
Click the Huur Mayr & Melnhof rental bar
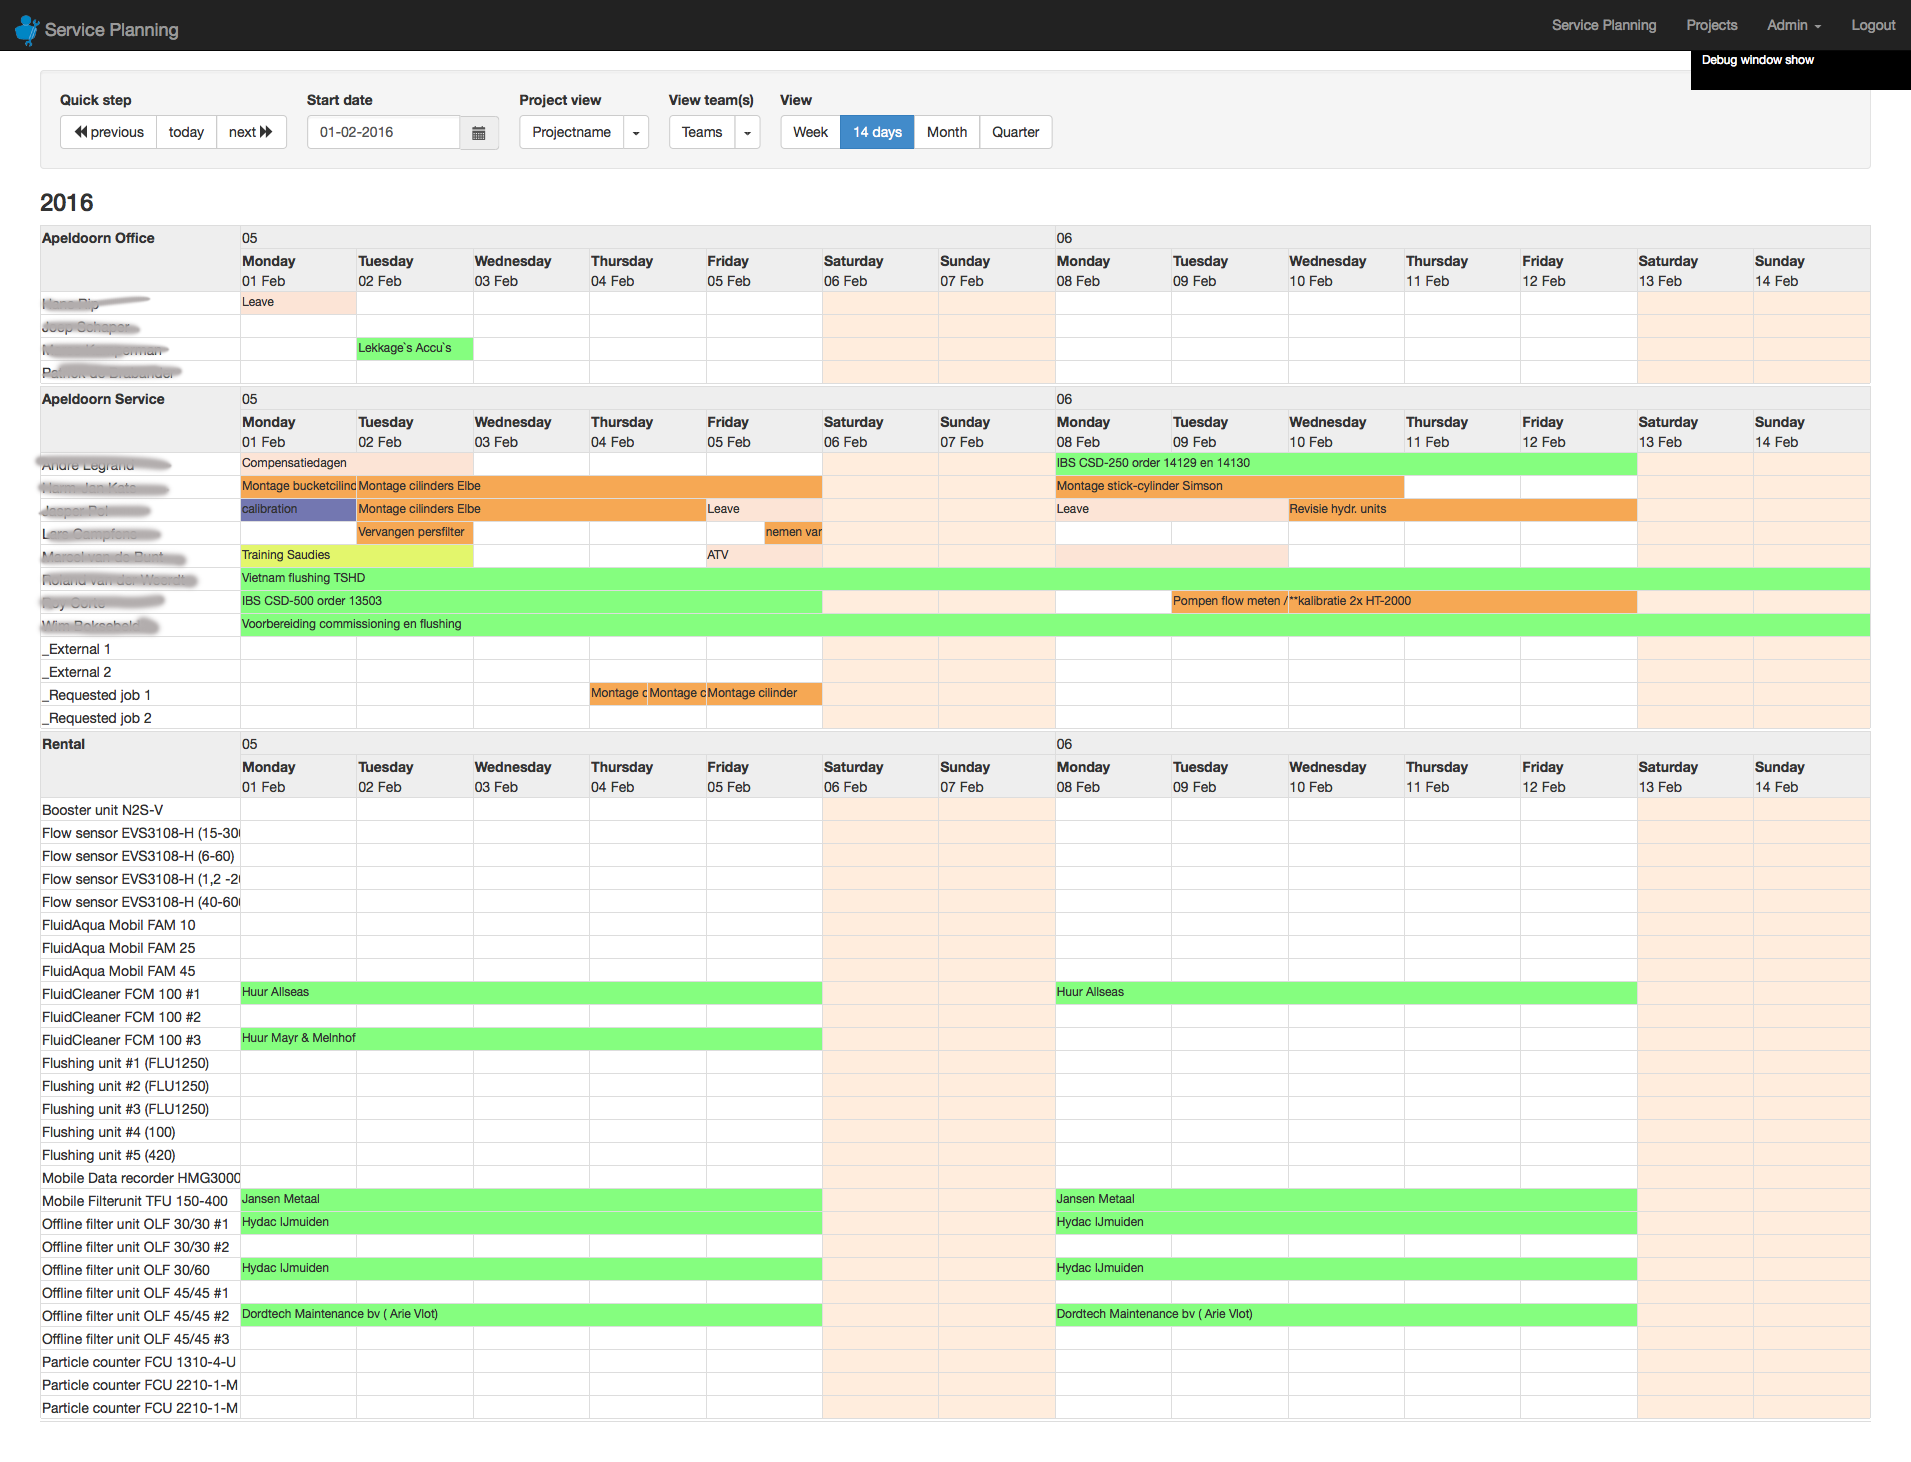[x=530, y=1038]
